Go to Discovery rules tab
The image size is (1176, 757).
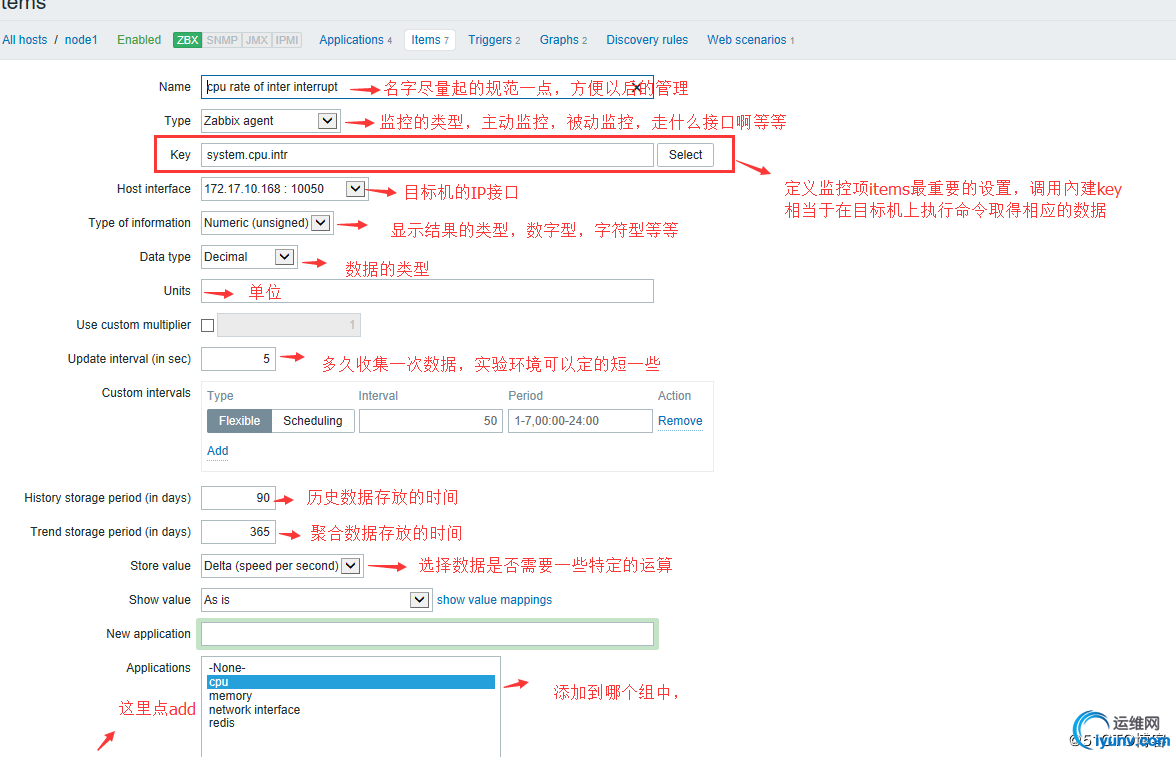click(646, 40)
